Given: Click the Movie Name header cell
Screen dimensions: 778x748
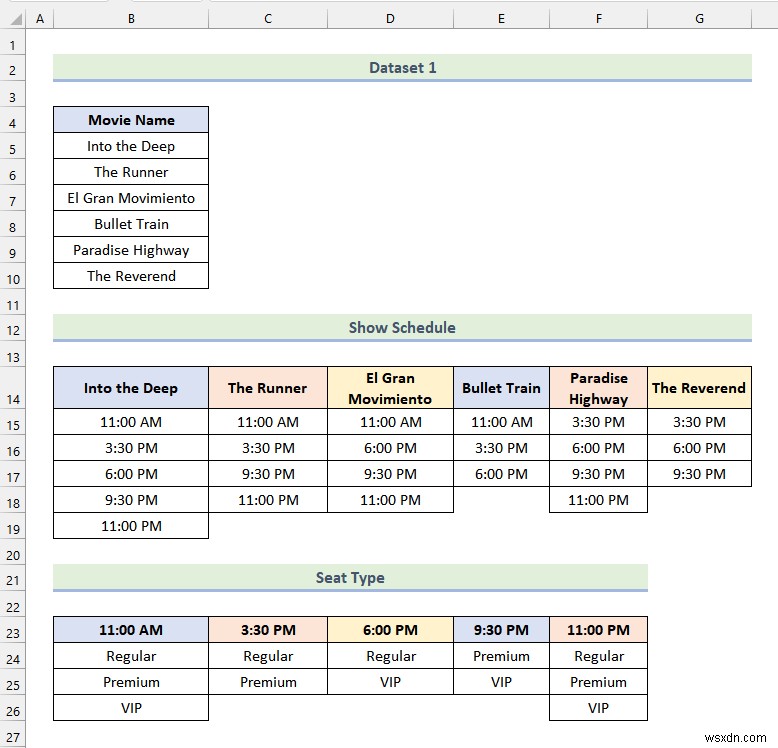Looking at the screenshot, I should [131, 120].
